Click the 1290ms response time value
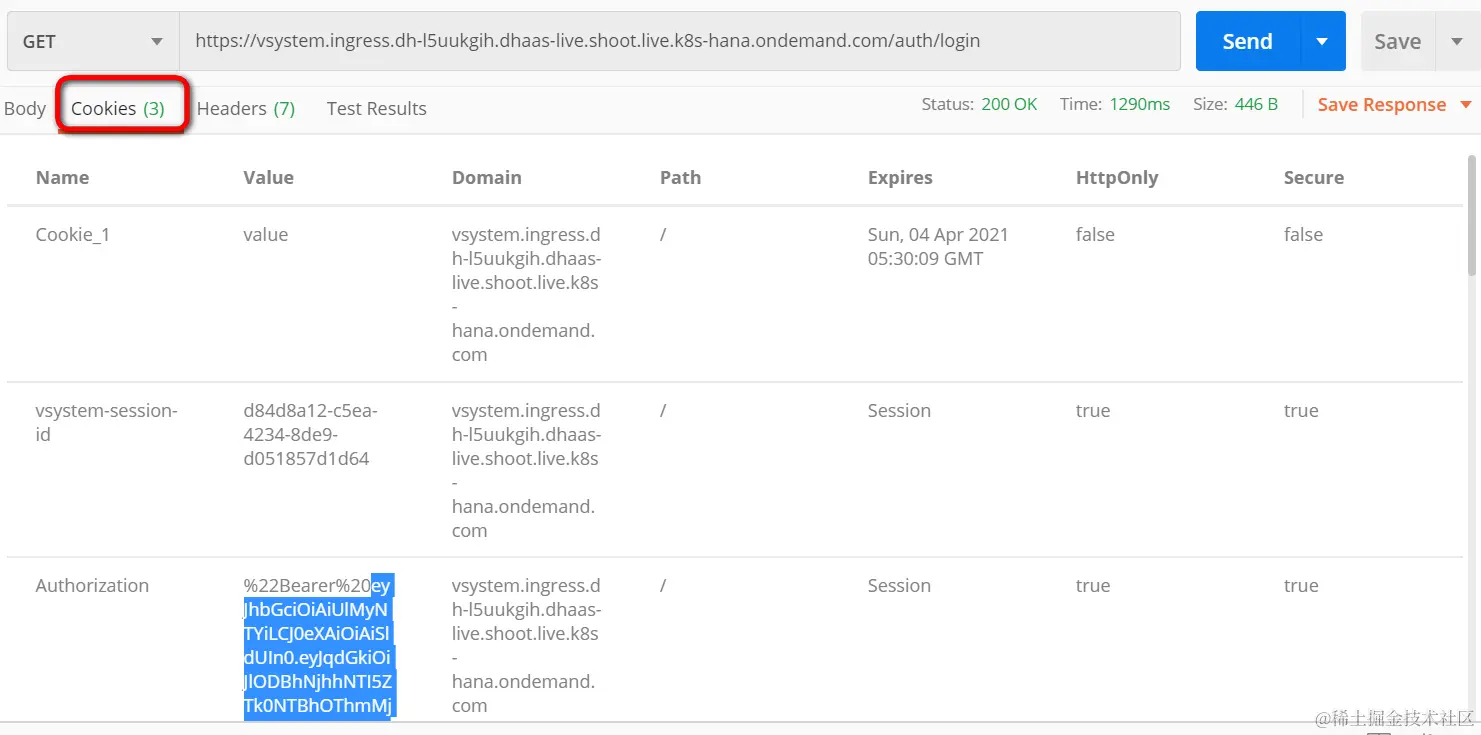Viewport: 1481px width, 735px height. (x=1139, y=104)
